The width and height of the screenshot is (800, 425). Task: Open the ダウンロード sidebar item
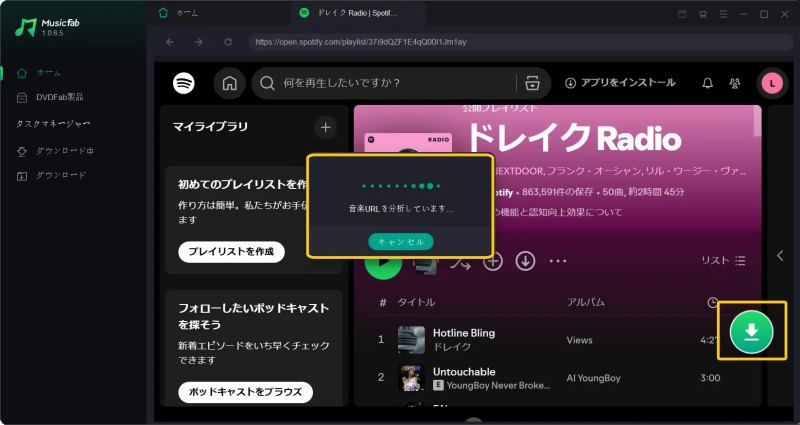(51, 176)
